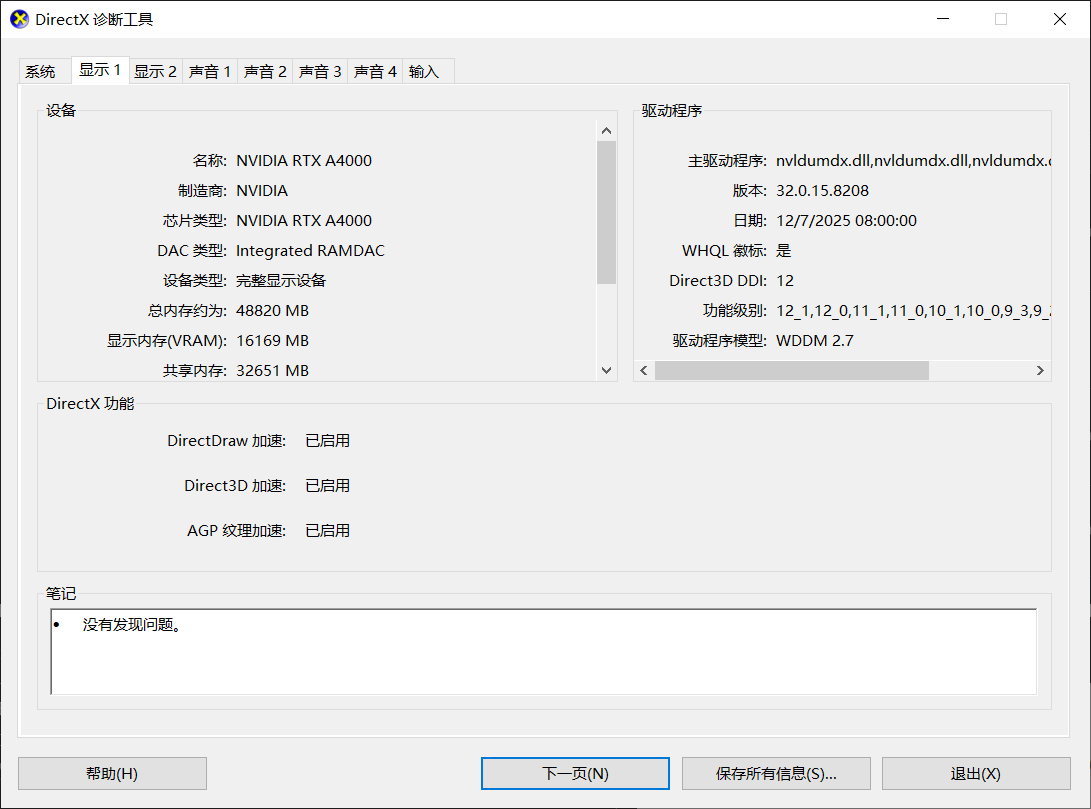1091x809 pixels.
Task: Select the 声音 1 tab
Action: click(210, 72)
